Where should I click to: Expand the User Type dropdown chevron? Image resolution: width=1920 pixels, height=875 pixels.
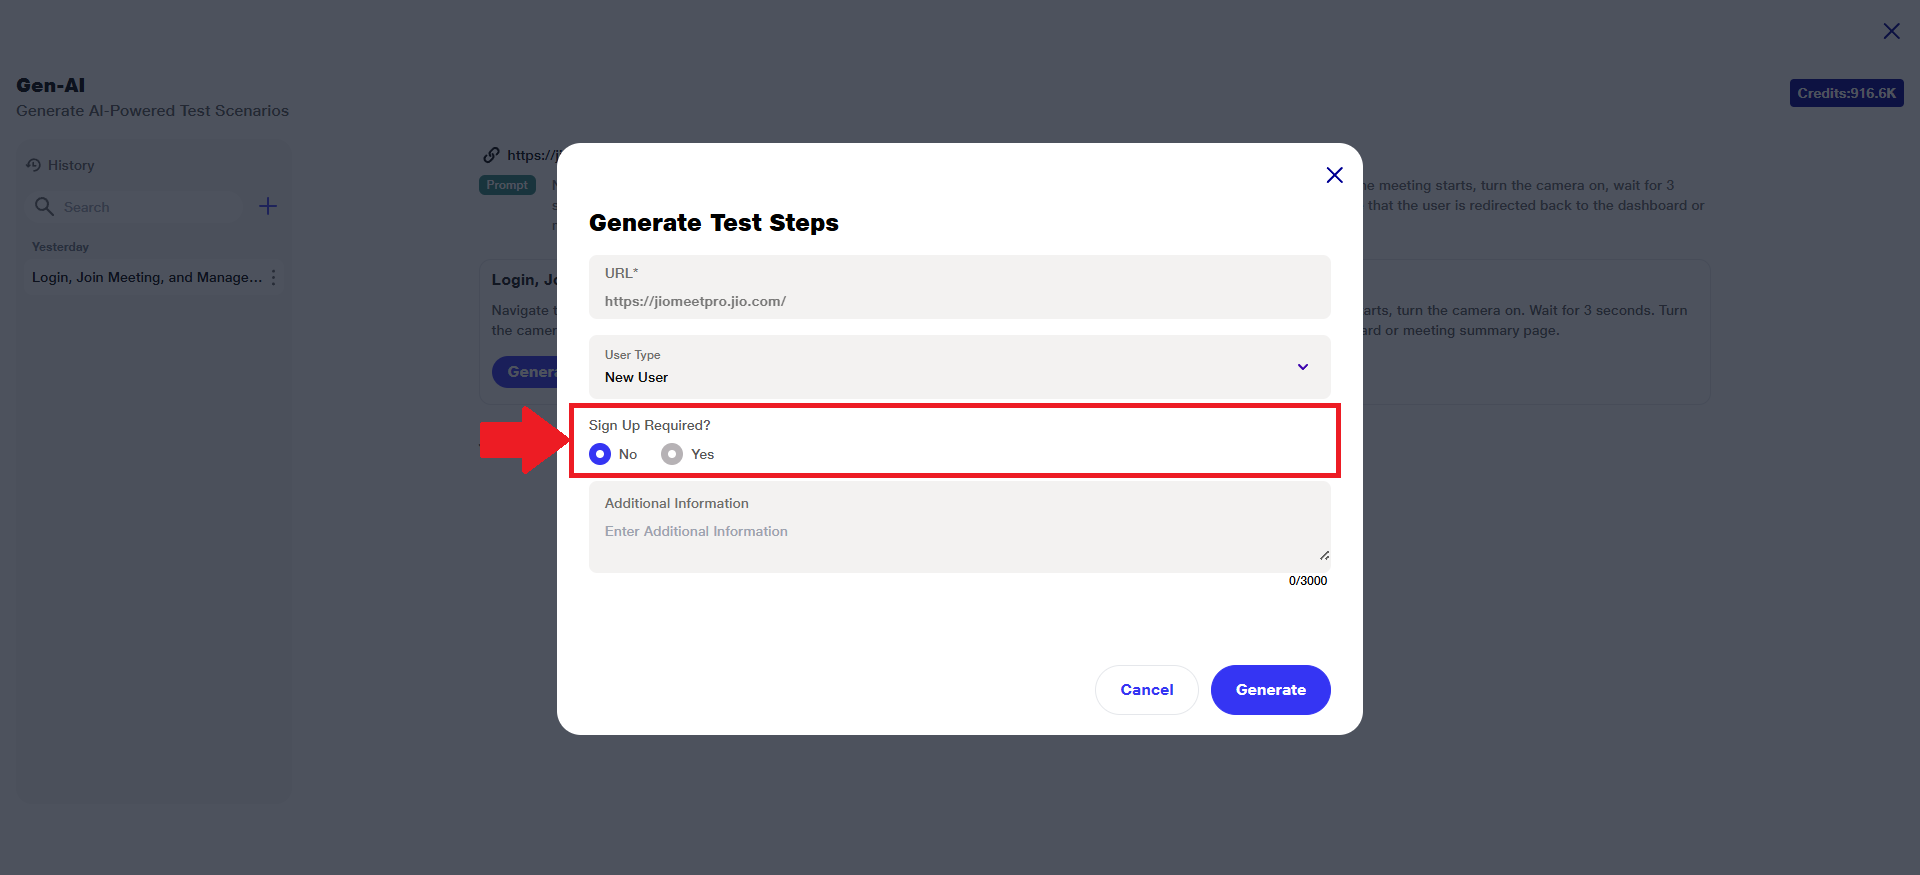pyautogui.click(x=1302, y=367)
